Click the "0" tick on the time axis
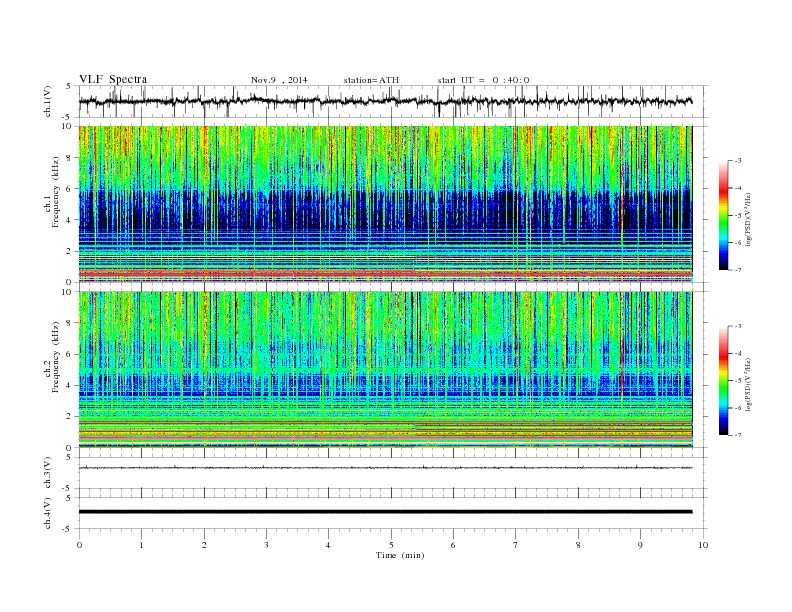Screen dimensions: 792x612 tap(79, 545)
